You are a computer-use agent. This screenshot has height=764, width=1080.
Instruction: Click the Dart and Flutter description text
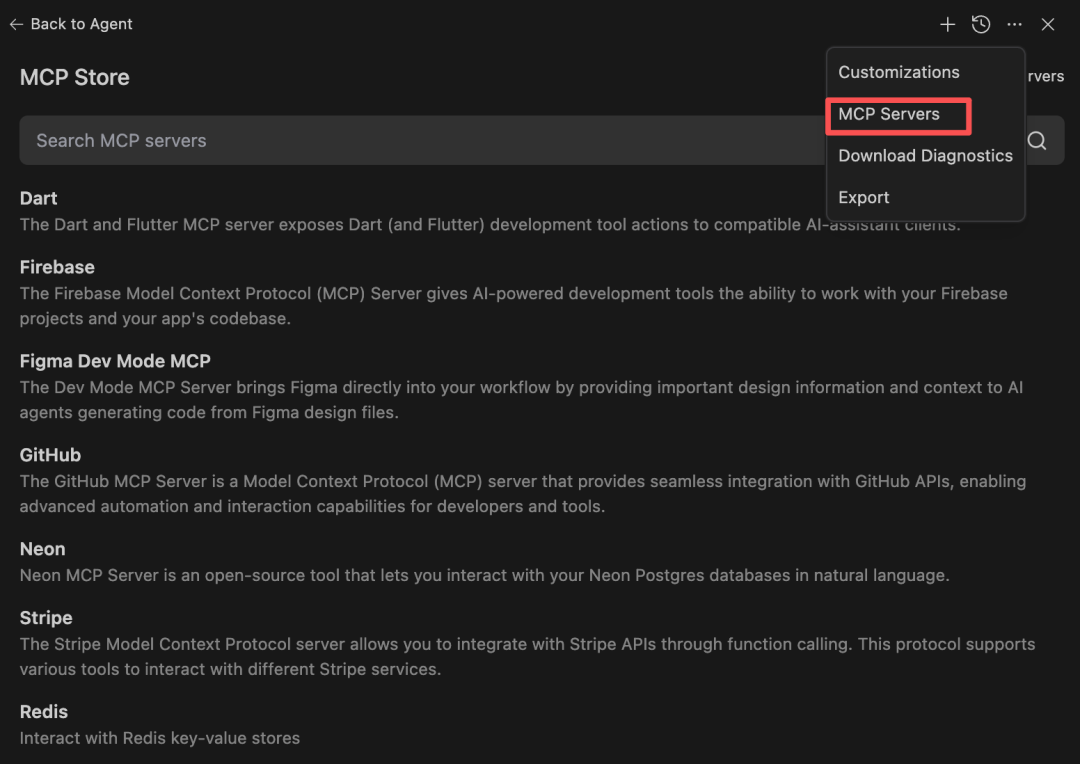[x=490, y=225]
